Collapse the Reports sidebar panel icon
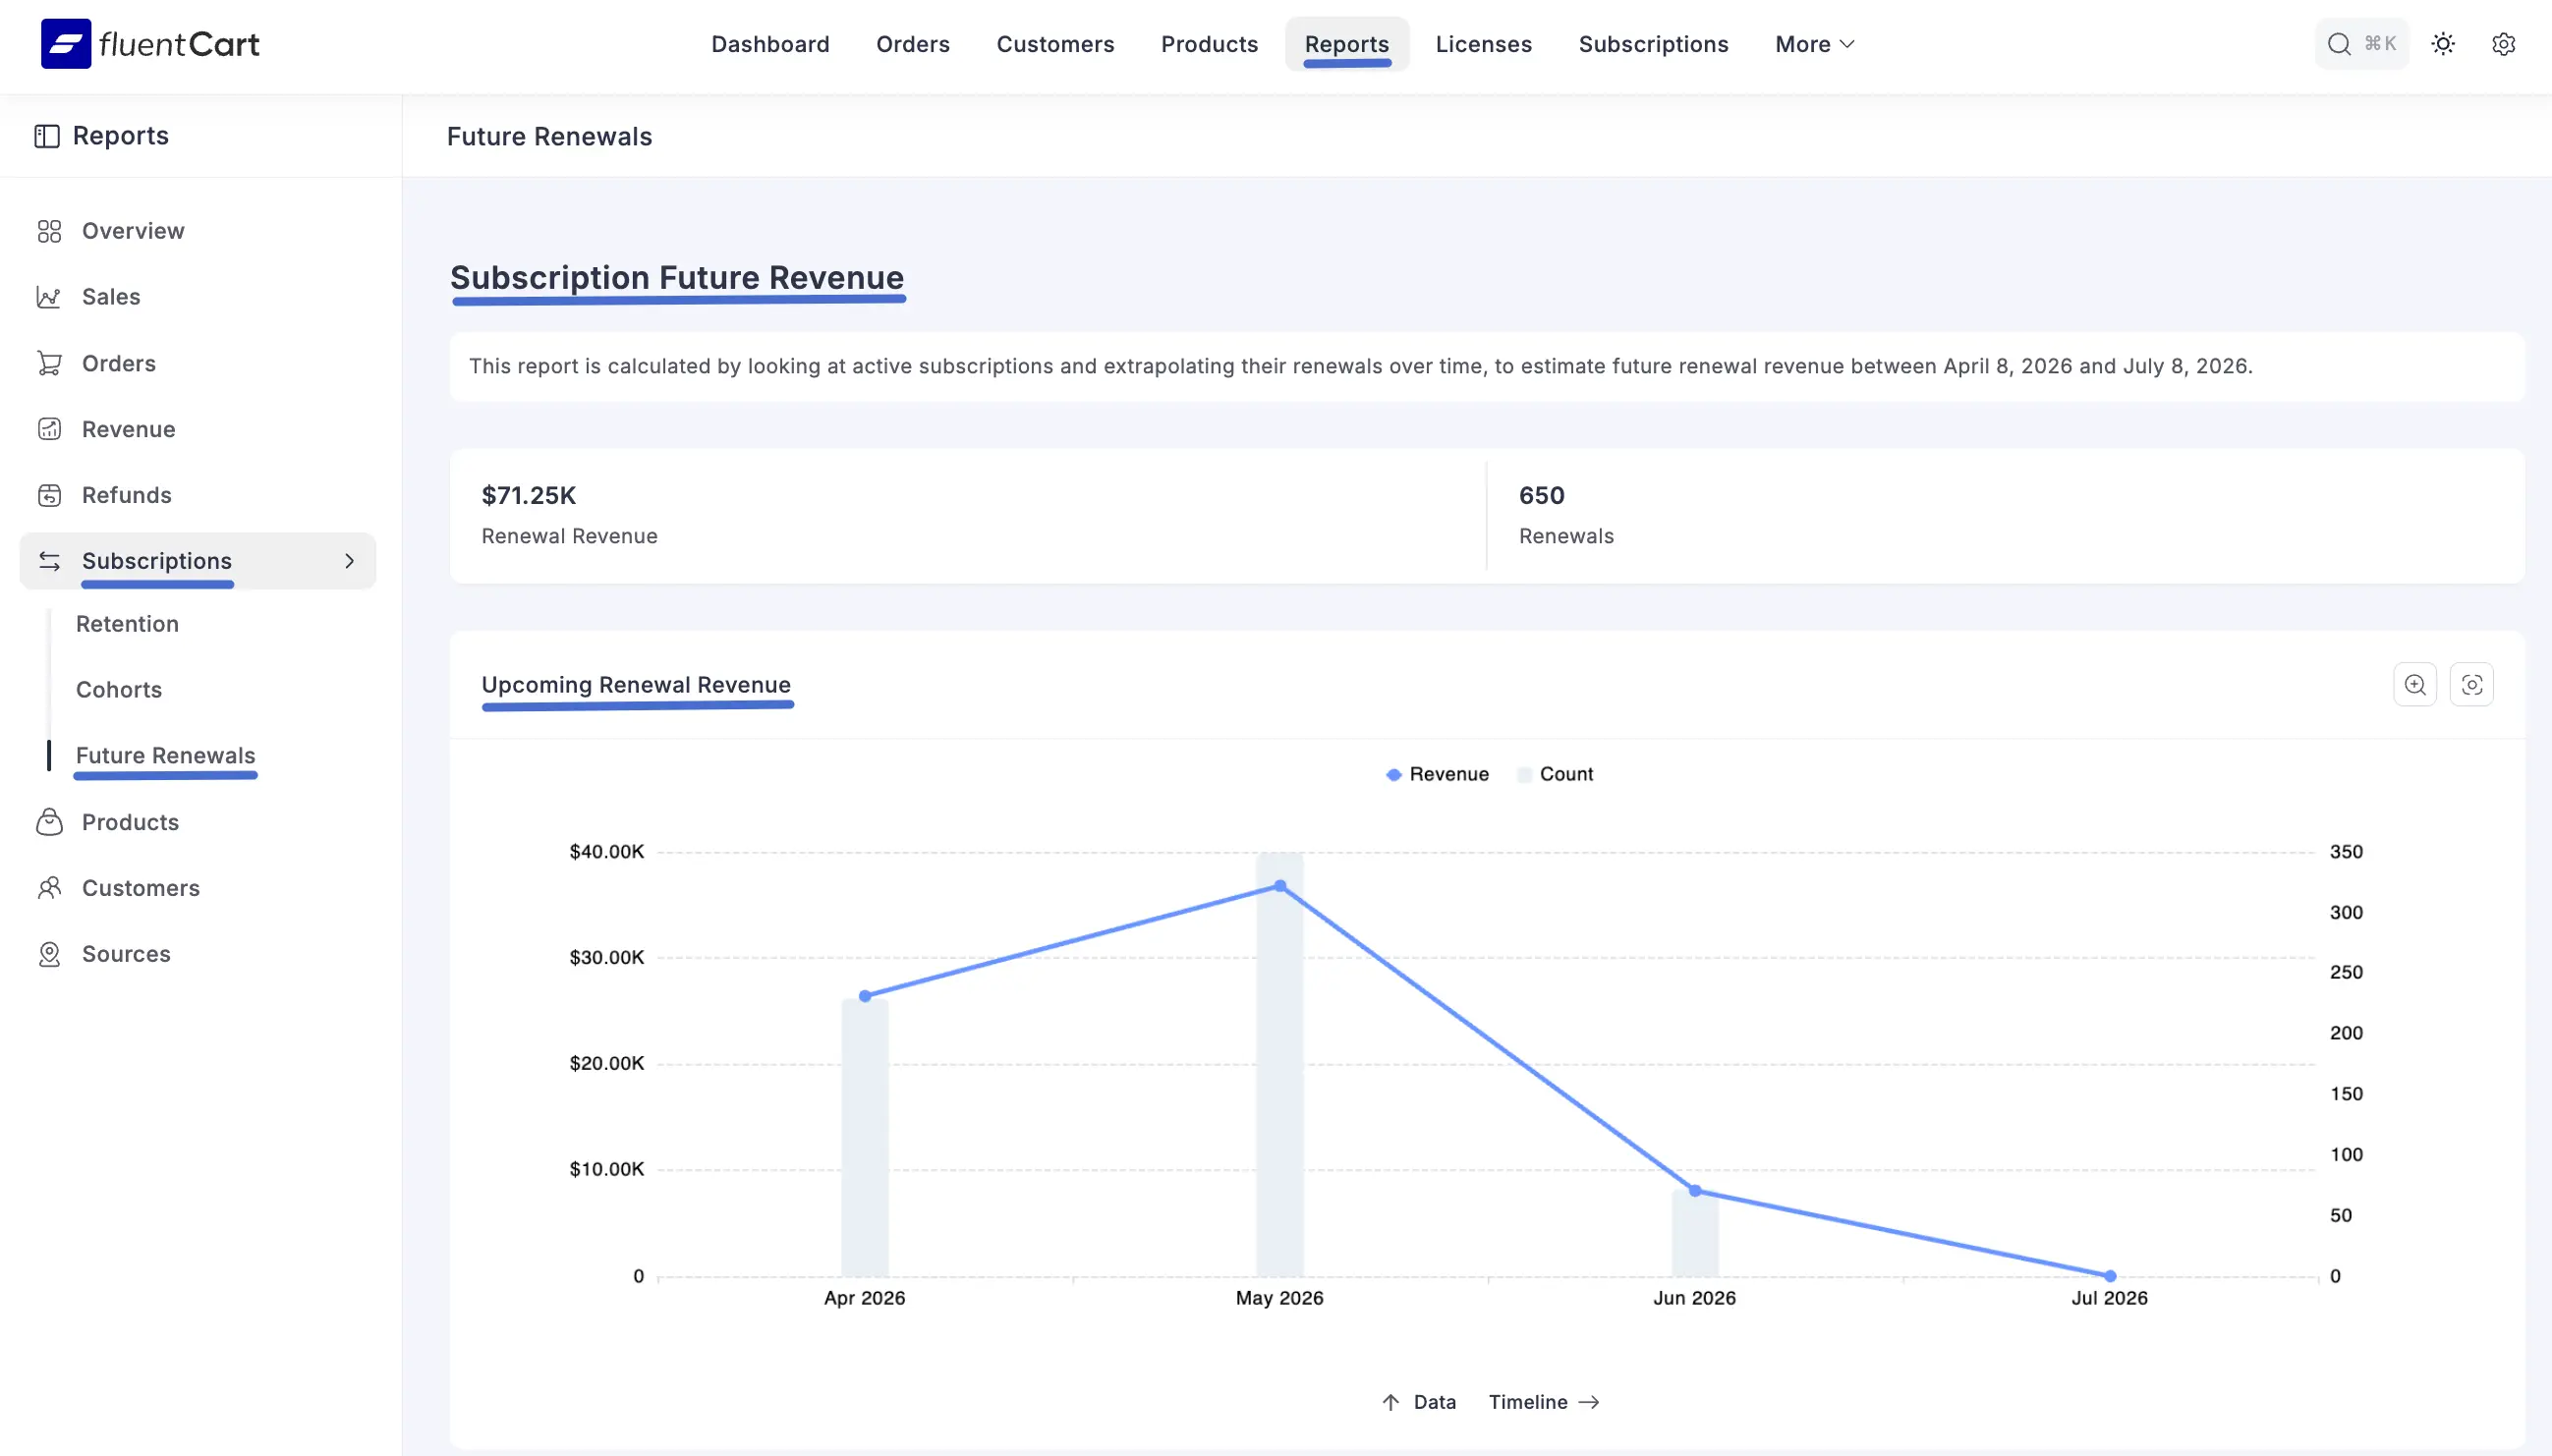Screen dimensions: 2552x1456 46,136
